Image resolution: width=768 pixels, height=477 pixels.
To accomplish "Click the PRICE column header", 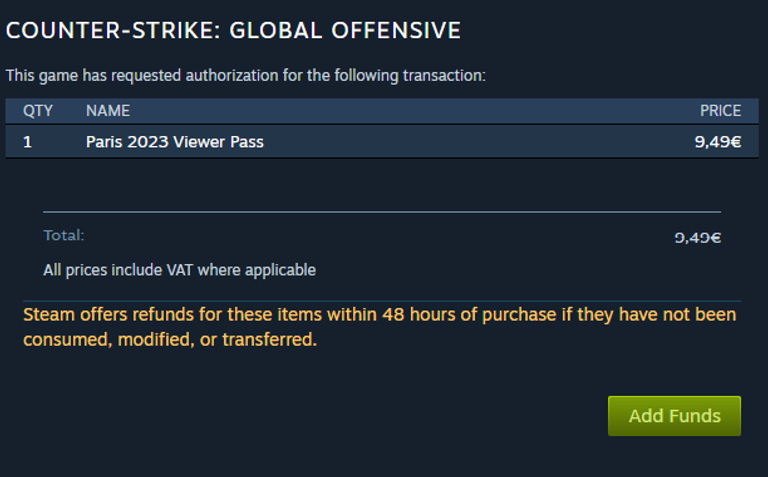I will pos(720,111).
